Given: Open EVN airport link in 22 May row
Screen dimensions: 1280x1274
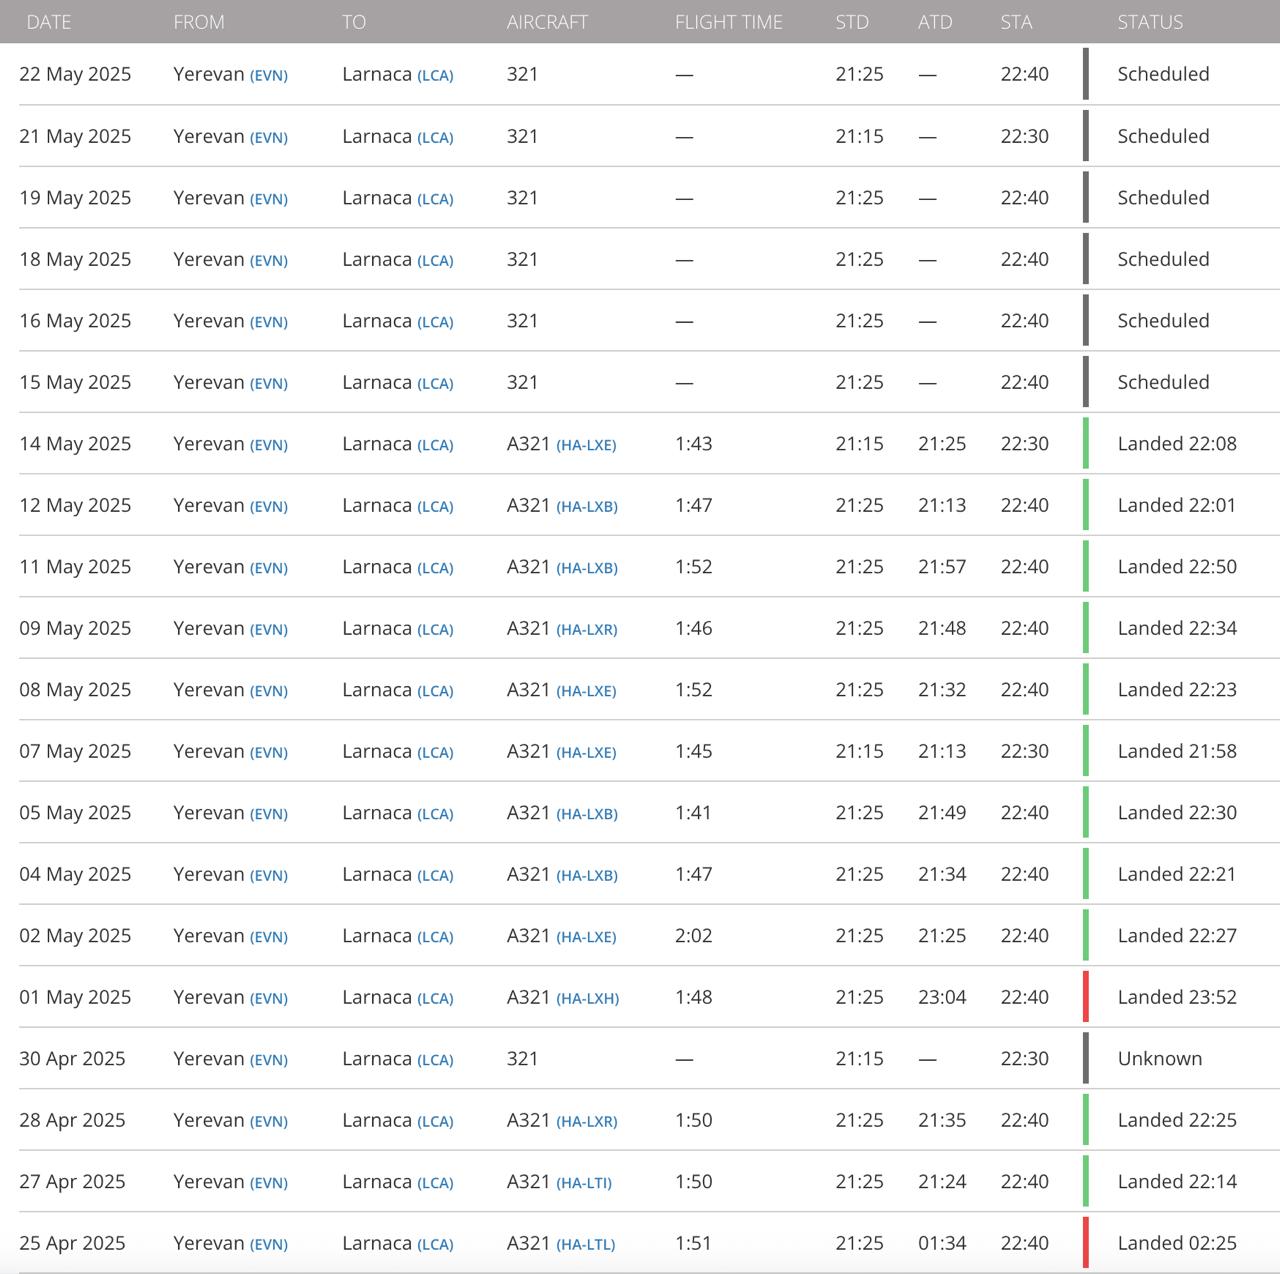Looking at the screenshot, I should (269, 75).
